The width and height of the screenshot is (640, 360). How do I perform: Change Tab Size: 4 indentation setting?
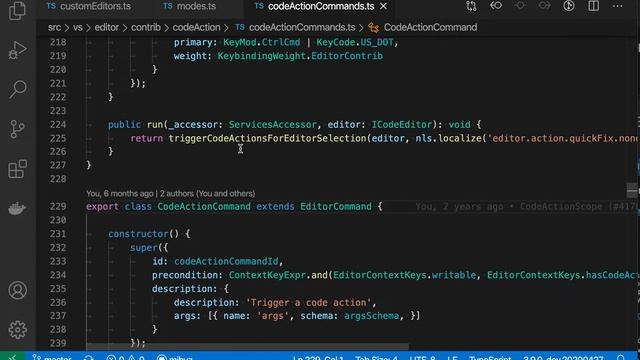(376, 358)
